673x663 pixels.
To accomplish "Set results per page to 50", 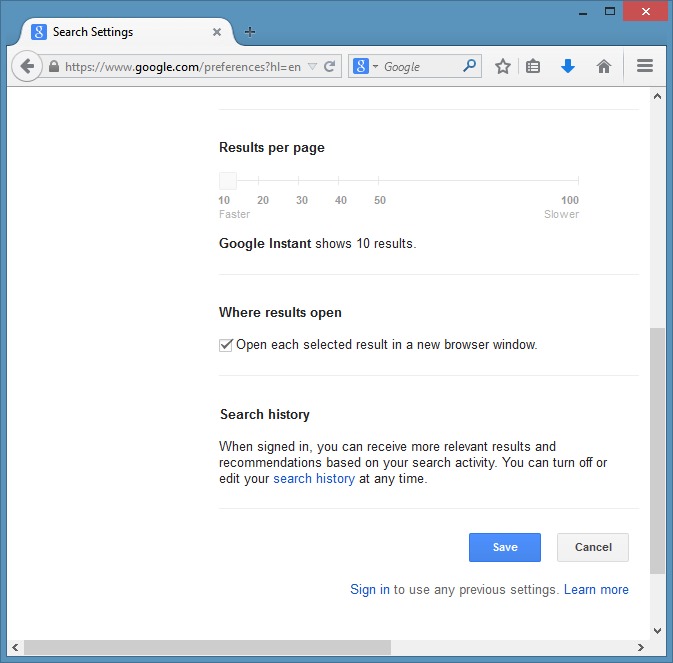I will click(x=378, y=181).
